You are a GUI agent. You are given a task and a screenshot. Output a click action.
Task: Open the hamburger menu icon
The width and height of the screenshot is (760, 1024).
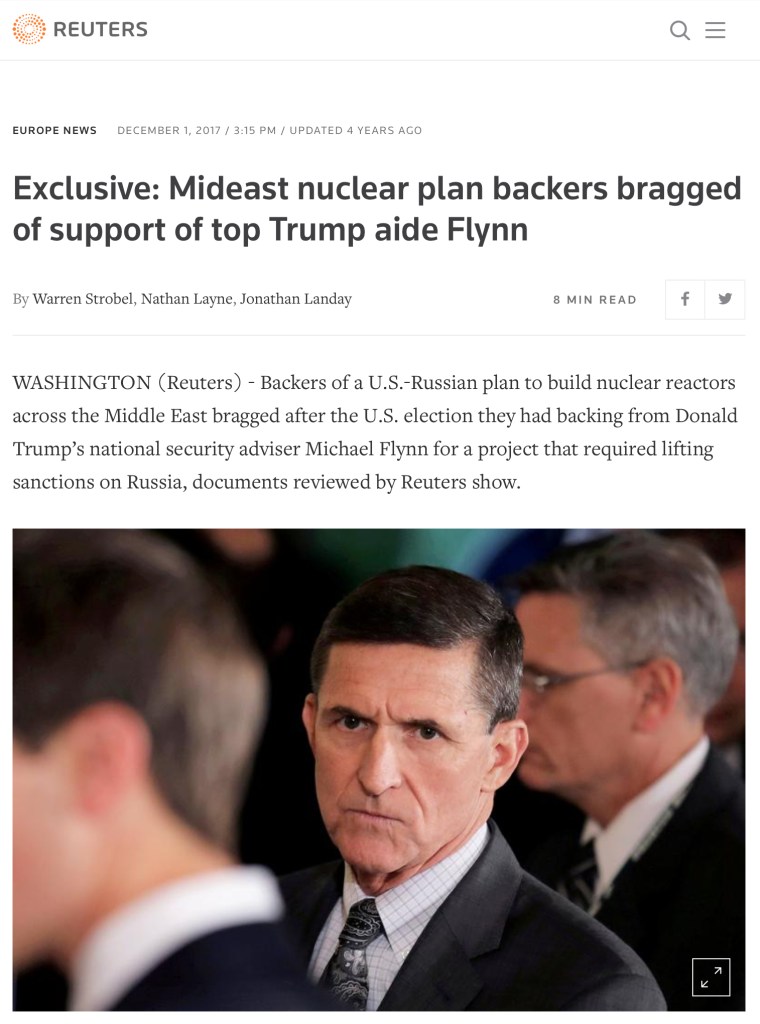pyautogui.click(x=715, y=30)
